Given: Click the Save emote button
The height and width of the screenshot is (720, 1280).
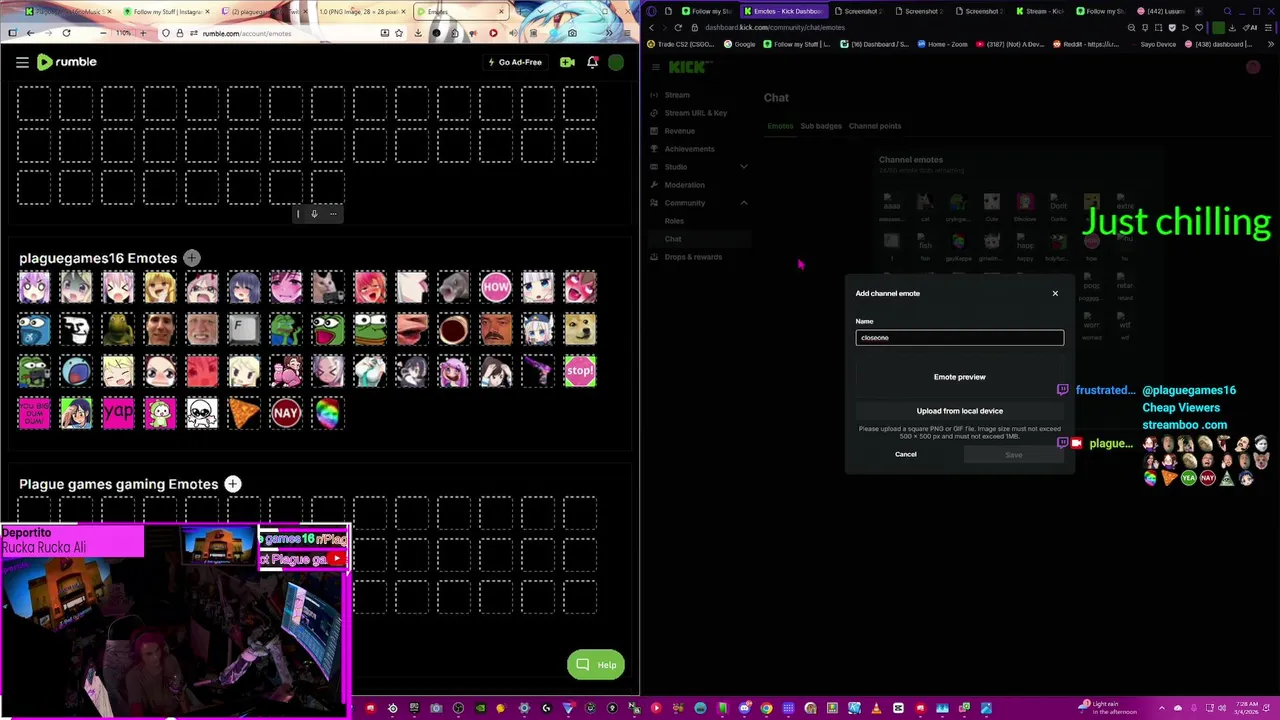Looking at the screenshot, I should coord(1014,455).
